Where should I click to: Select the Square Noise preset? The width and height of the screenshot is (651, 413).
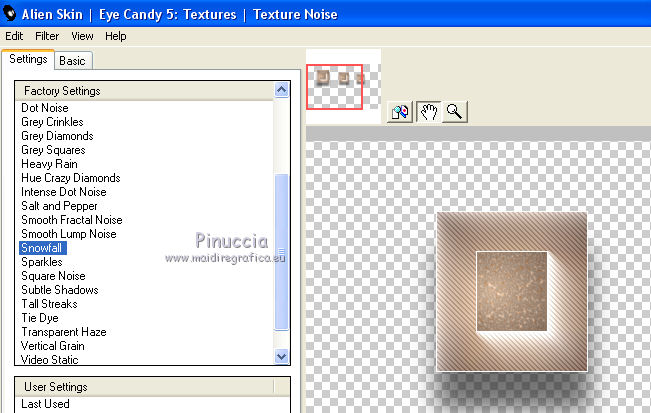(x=54, y=276)
